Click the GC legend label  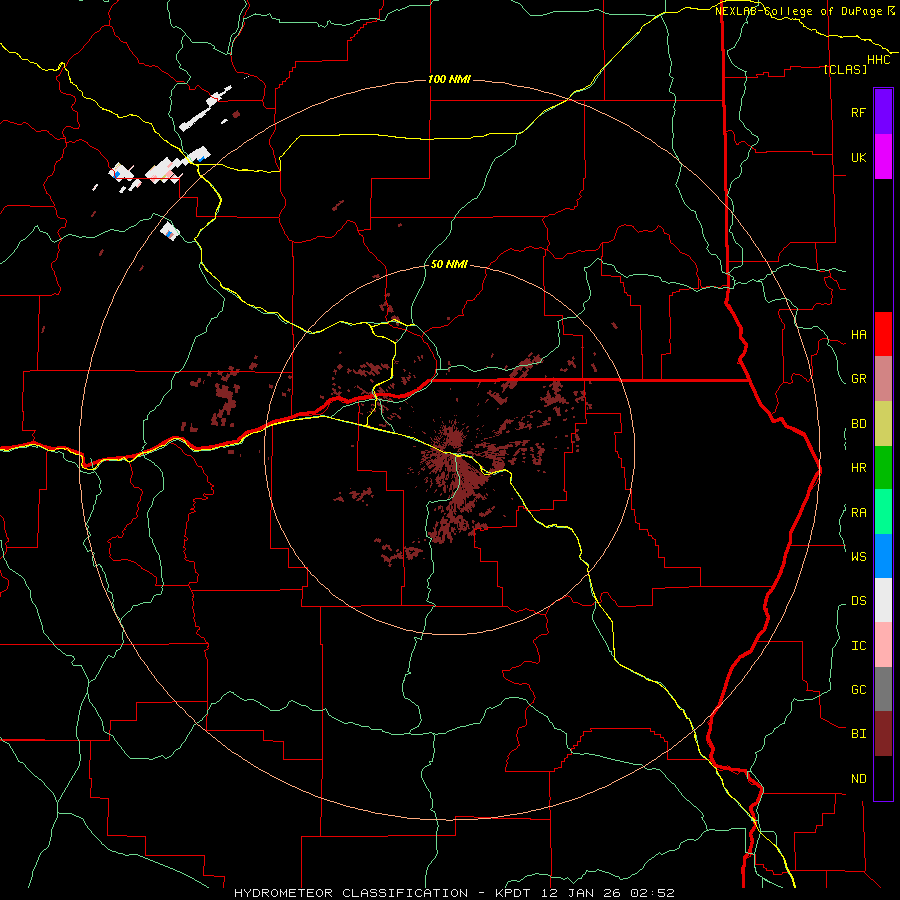click(858, 689)
